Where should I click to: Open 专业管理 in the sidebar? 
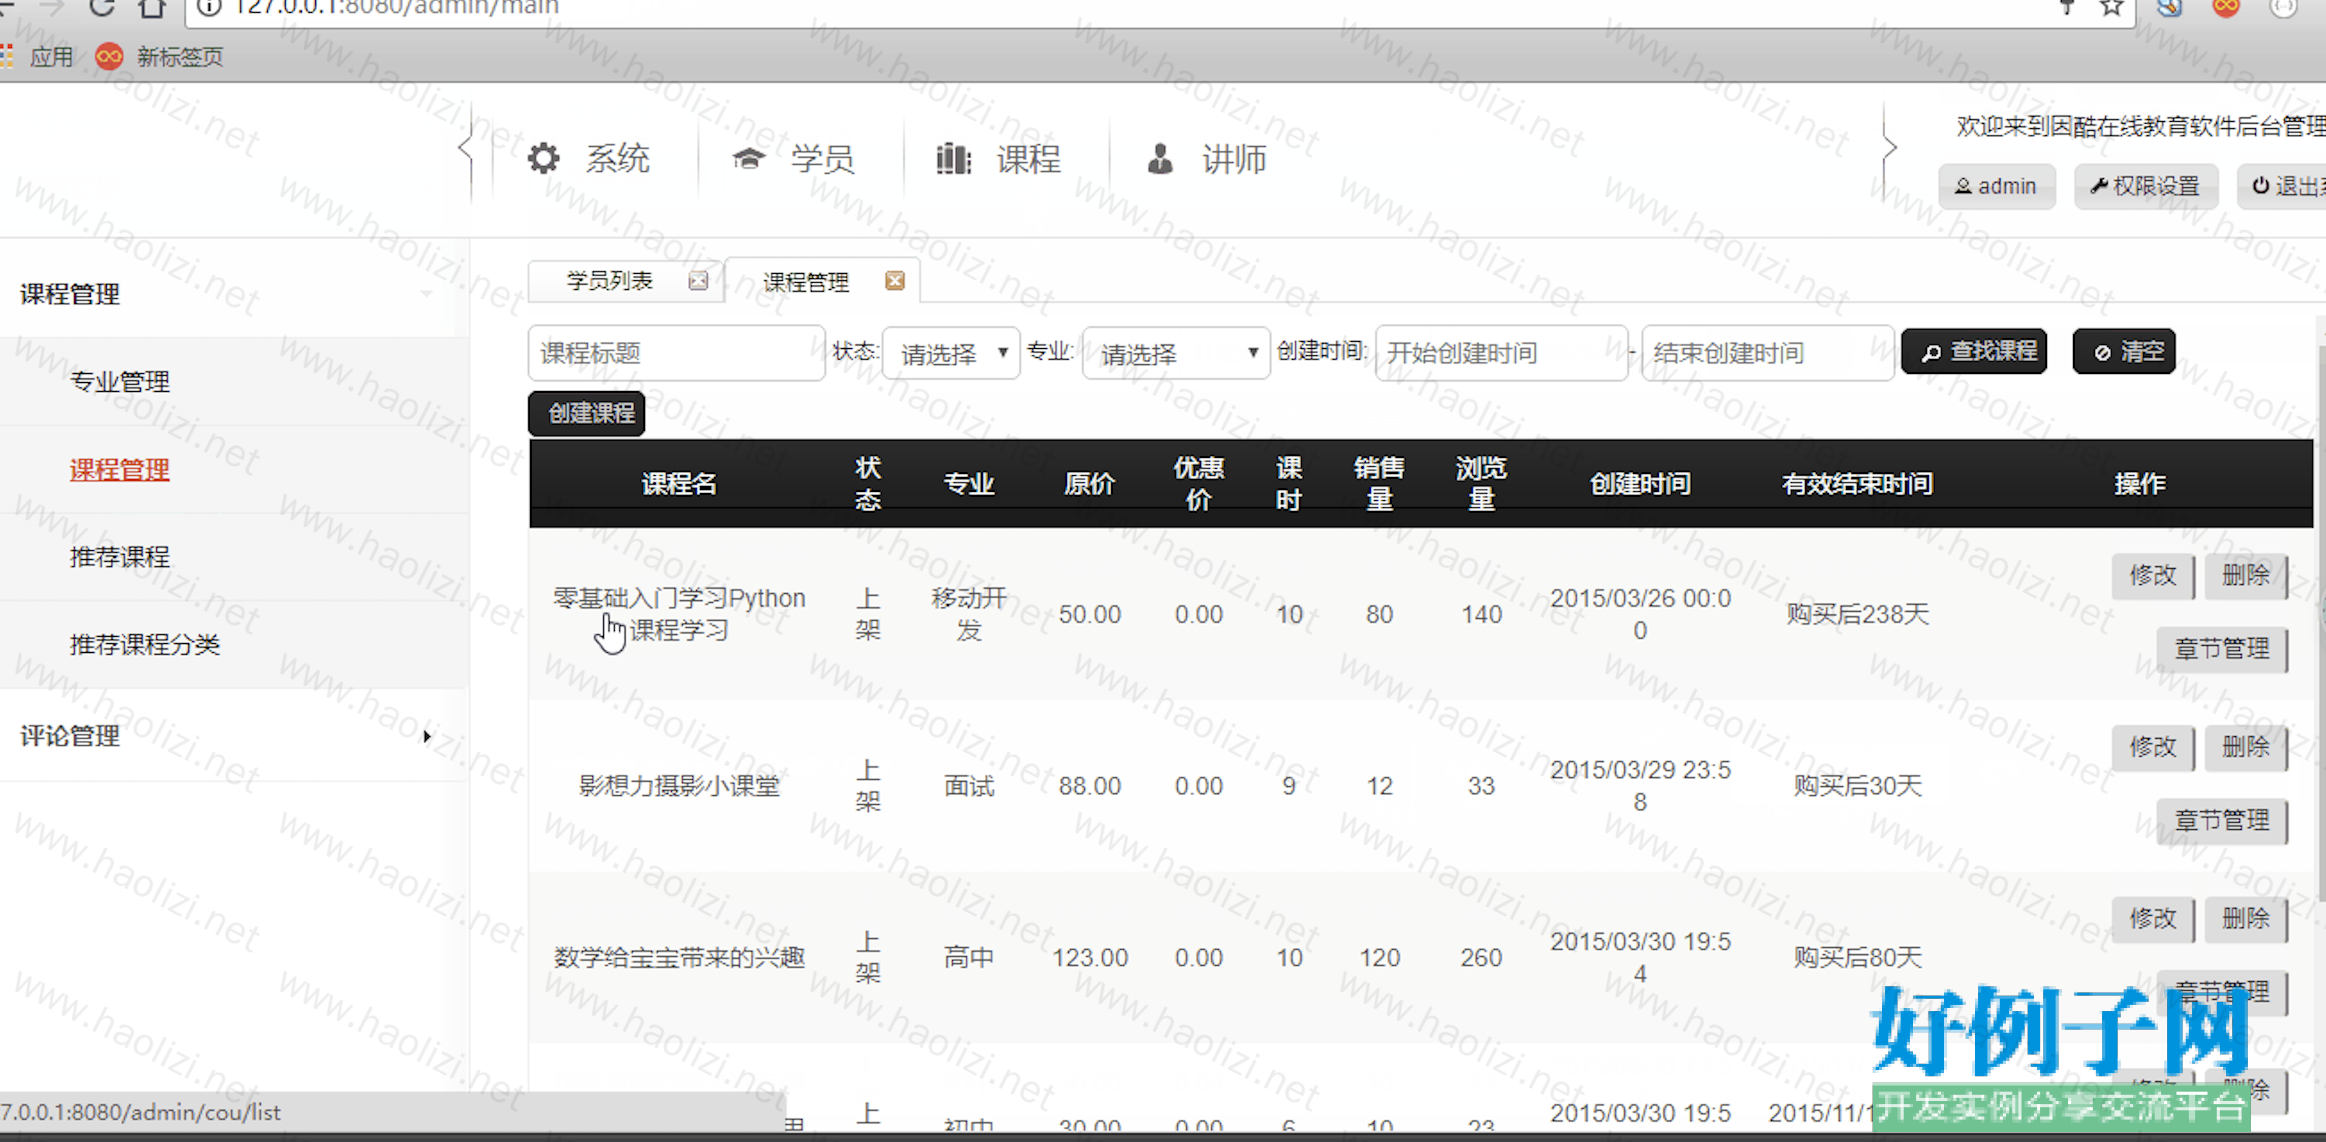120,382
